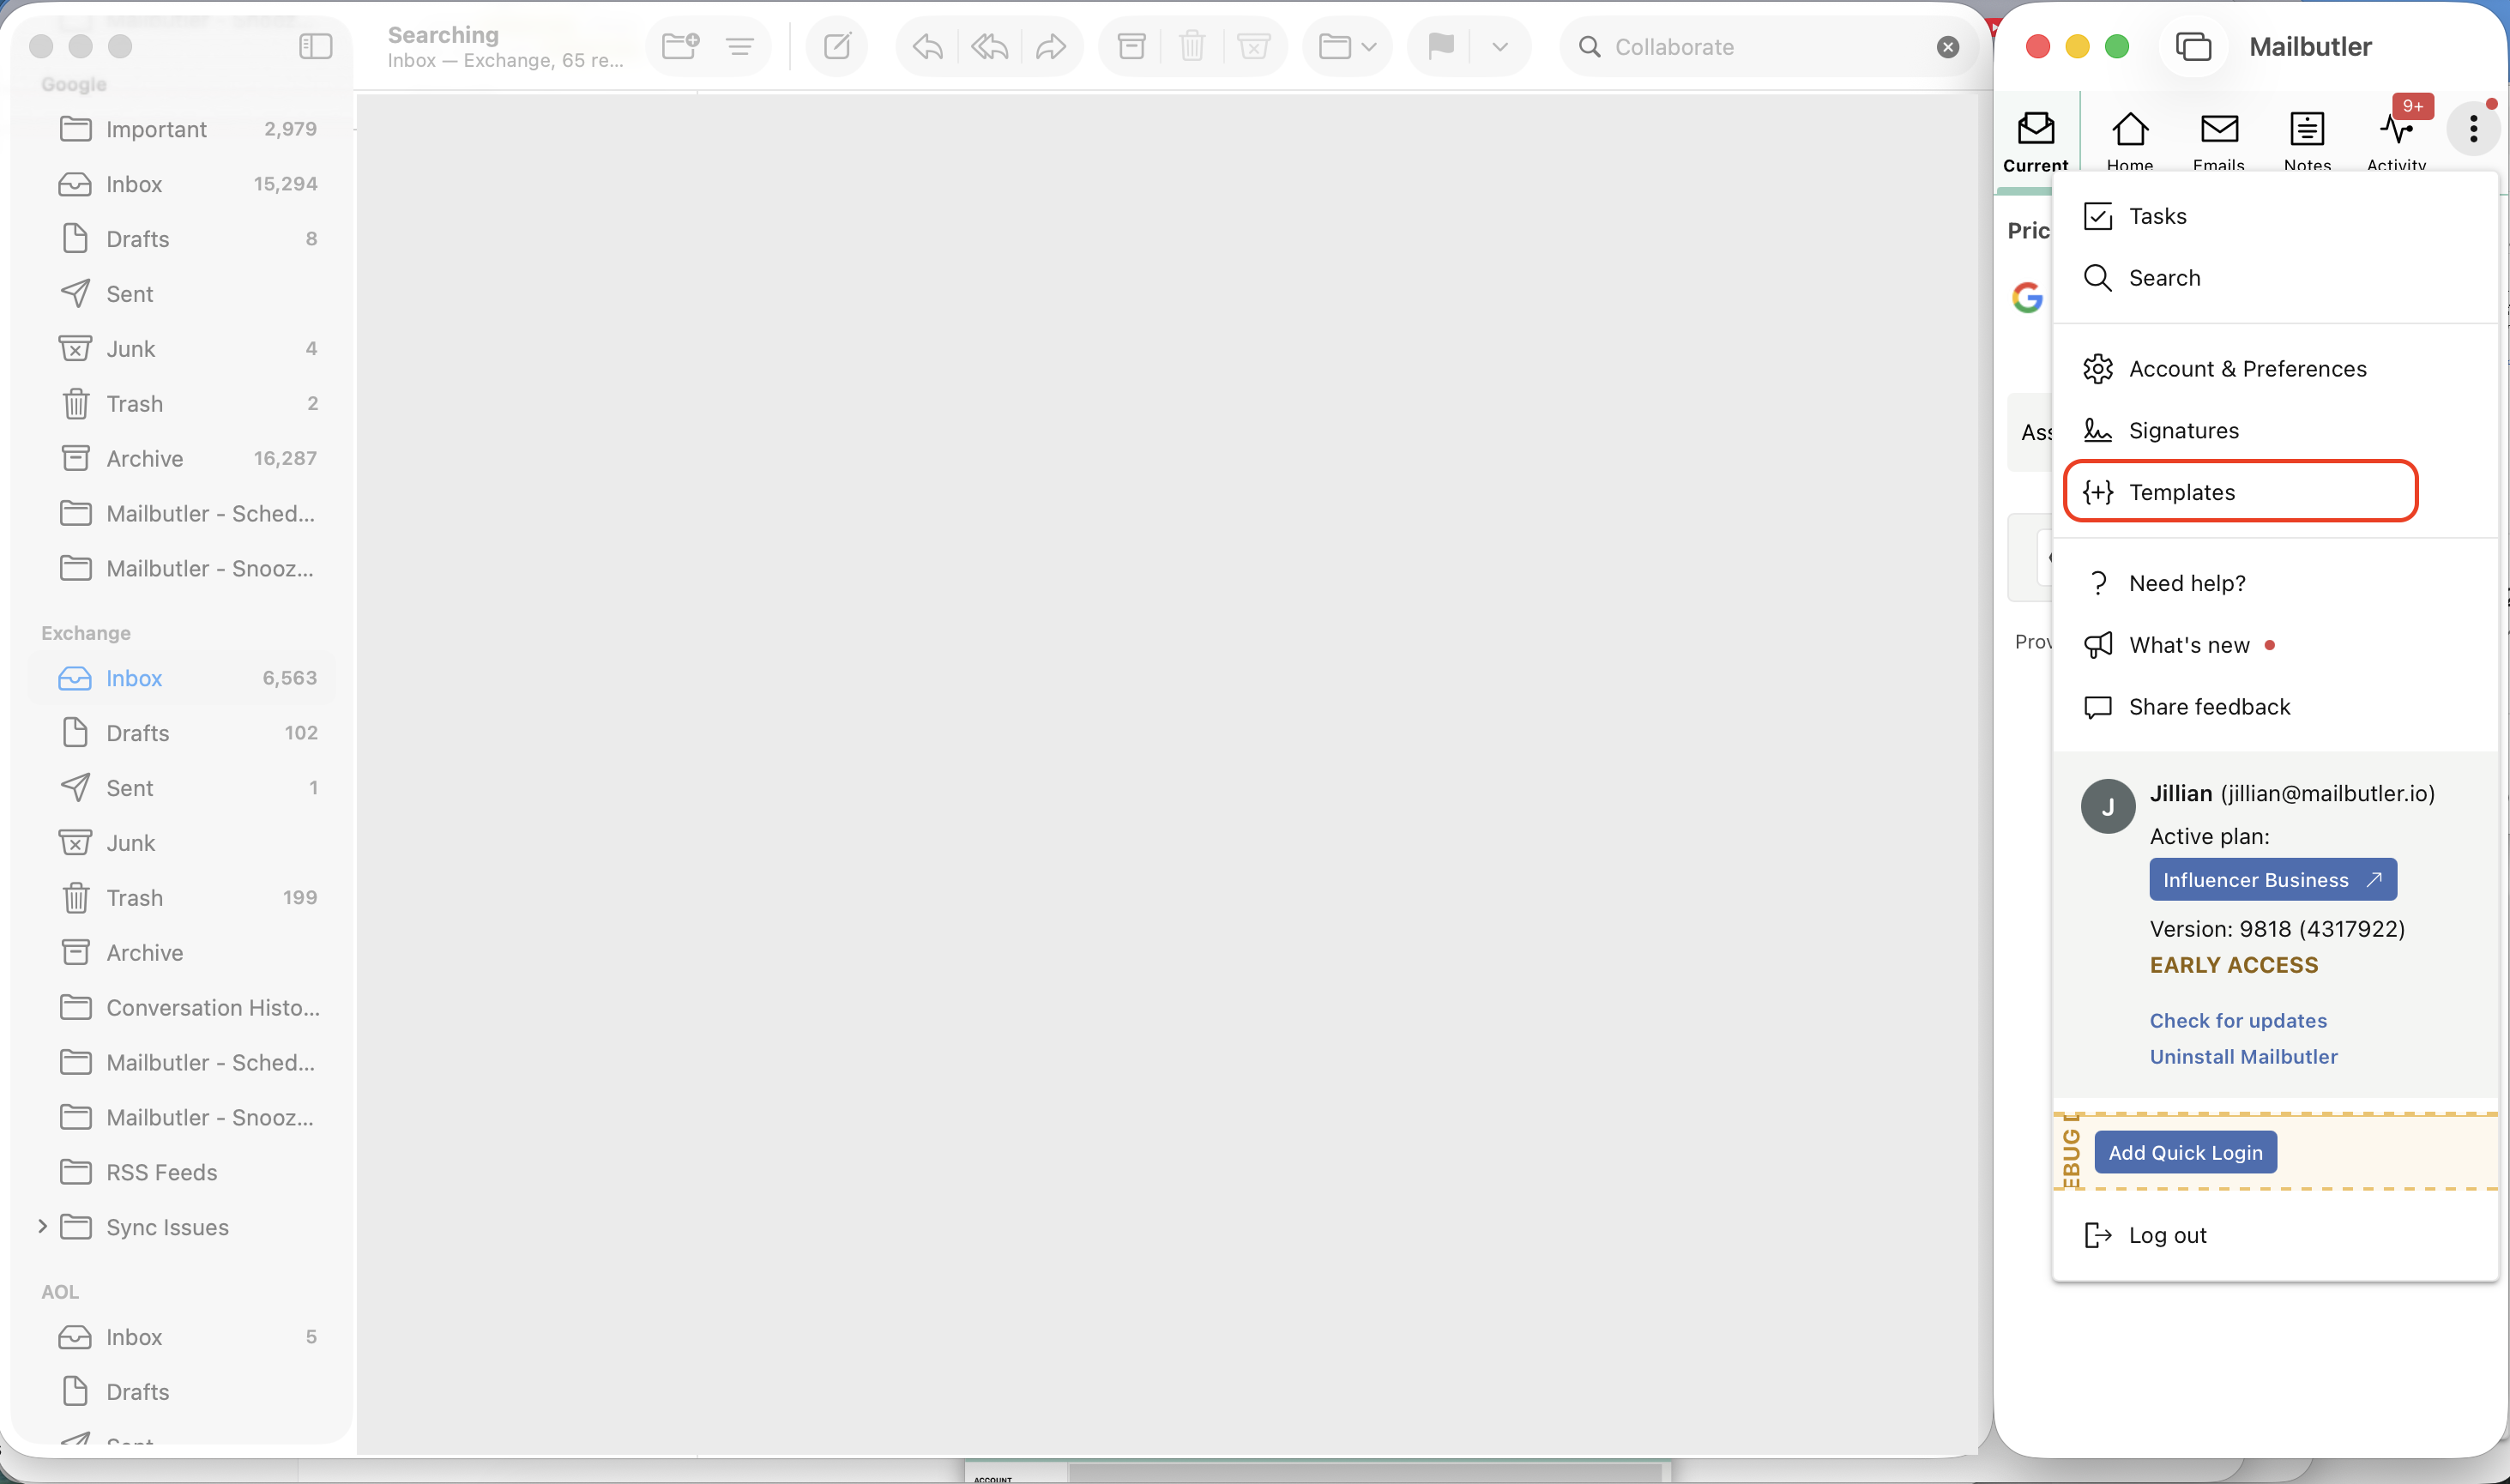Click Need help? entry

point(2275,583)
